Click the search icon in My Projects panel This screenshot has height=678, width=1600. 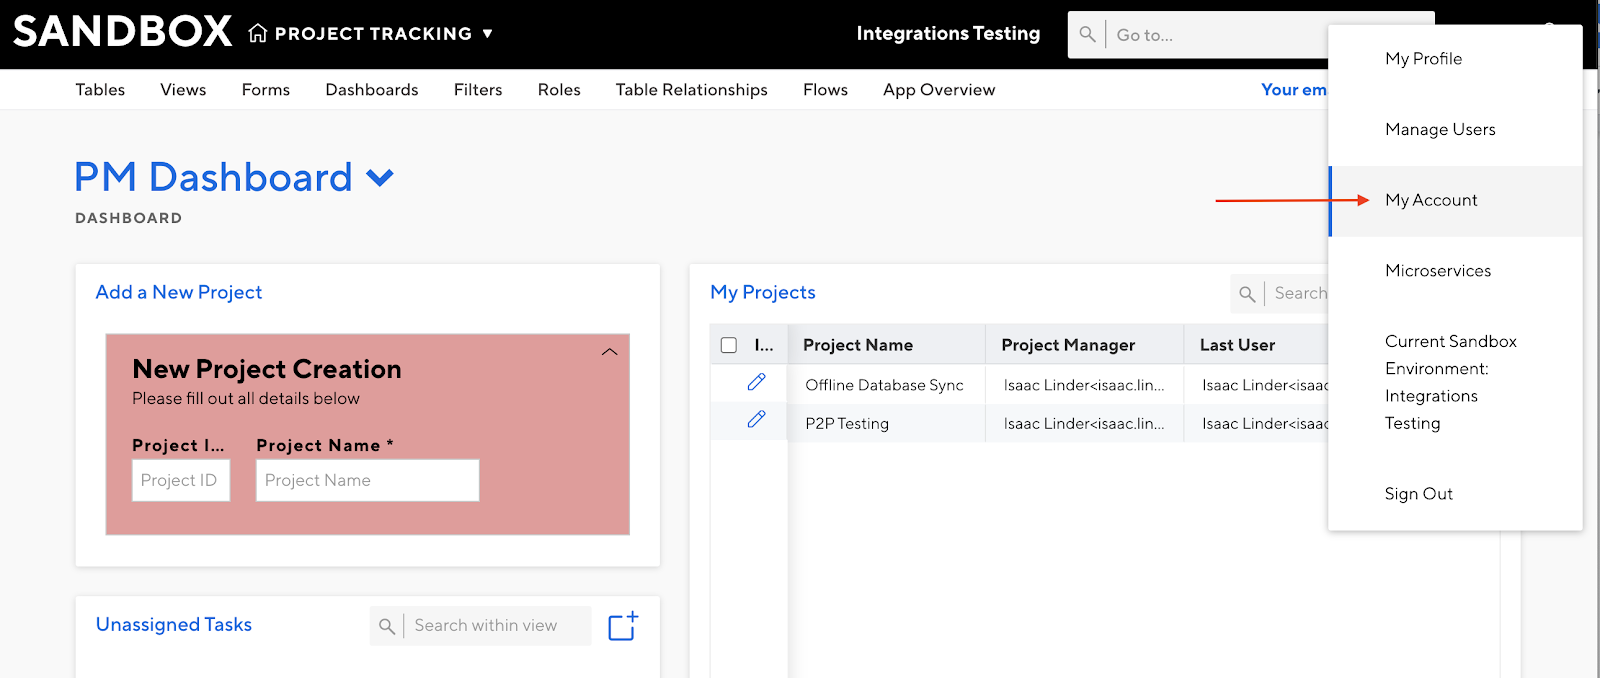[x=1247, y=294]
